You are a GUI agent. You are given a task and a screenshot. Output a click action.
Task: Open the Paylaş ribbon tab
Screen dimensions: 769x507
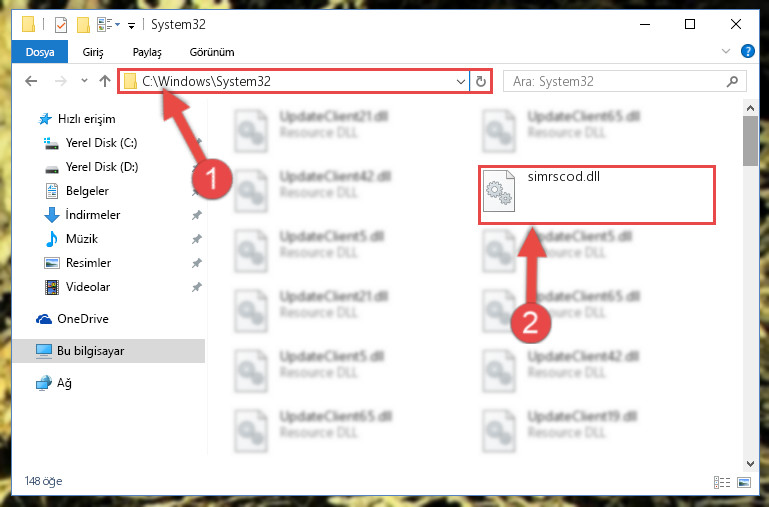click(x=147, y=52)
